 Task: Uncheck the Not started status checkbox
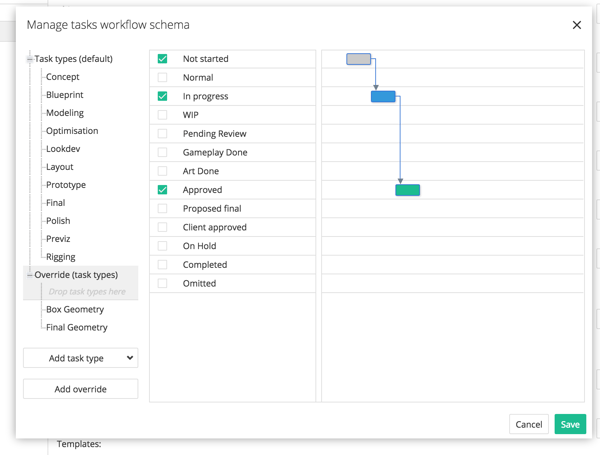162,59
